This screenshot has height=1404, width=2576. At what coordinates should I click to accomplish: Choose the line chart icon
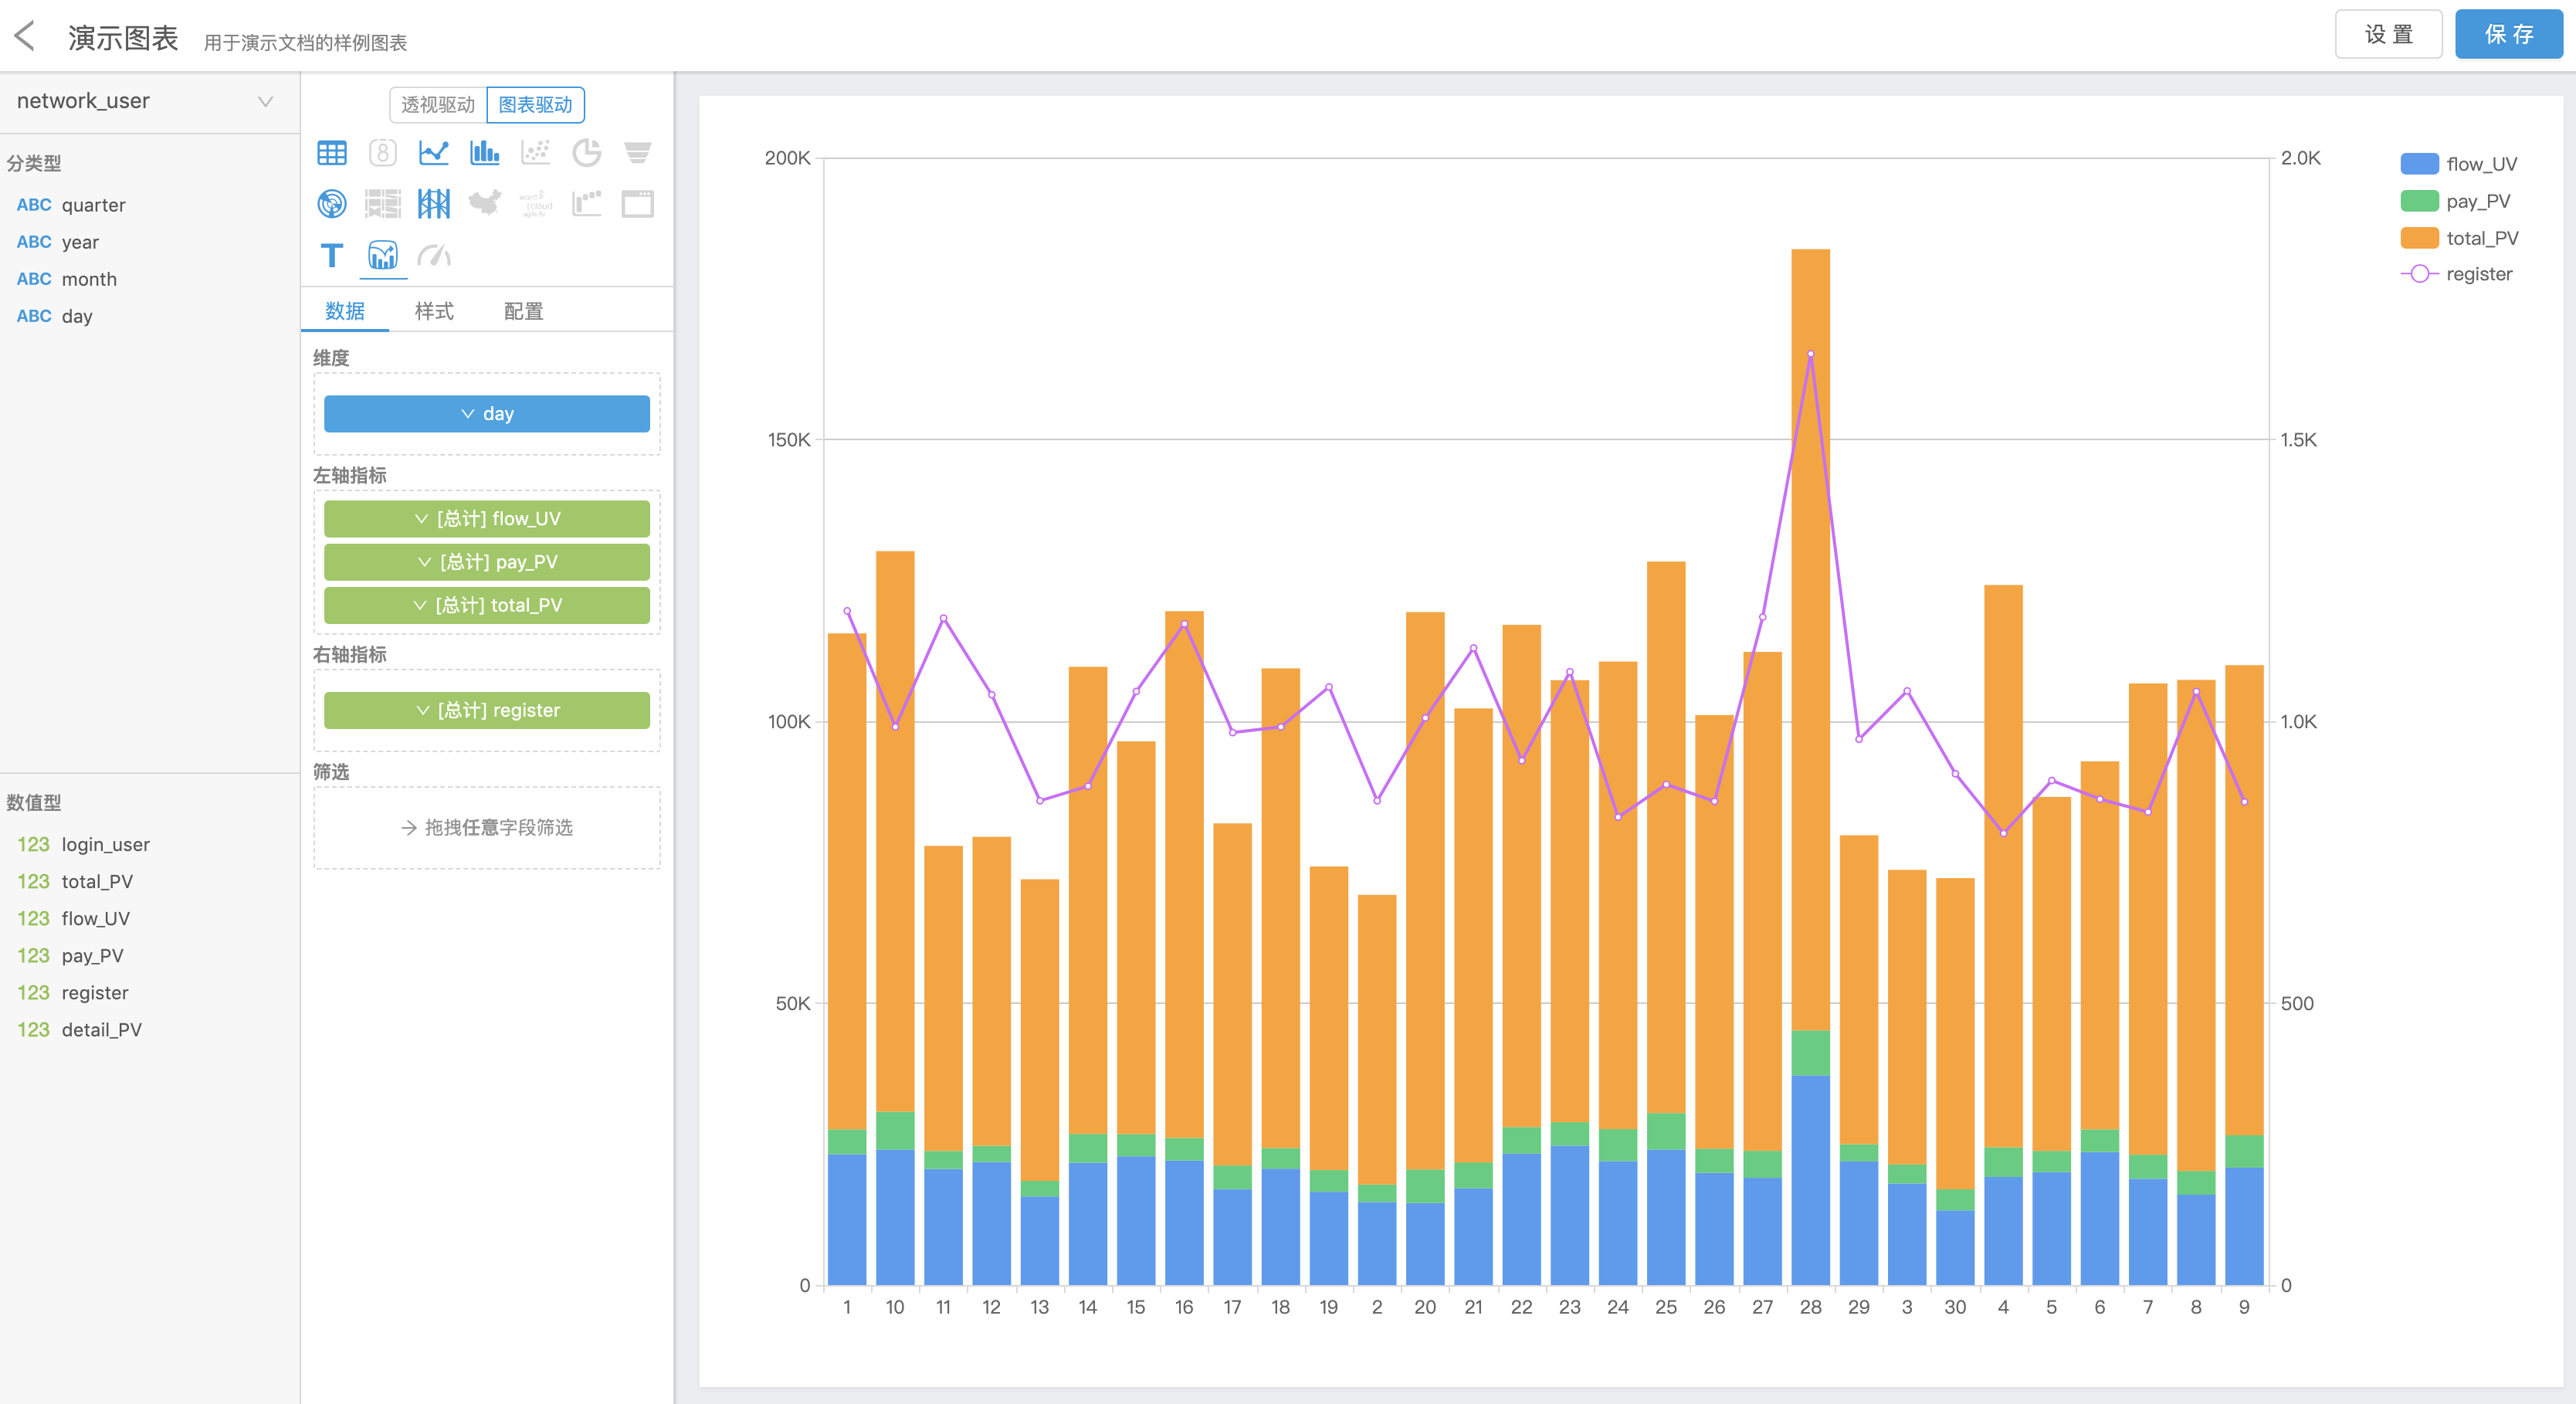click(x=433, y=153)
